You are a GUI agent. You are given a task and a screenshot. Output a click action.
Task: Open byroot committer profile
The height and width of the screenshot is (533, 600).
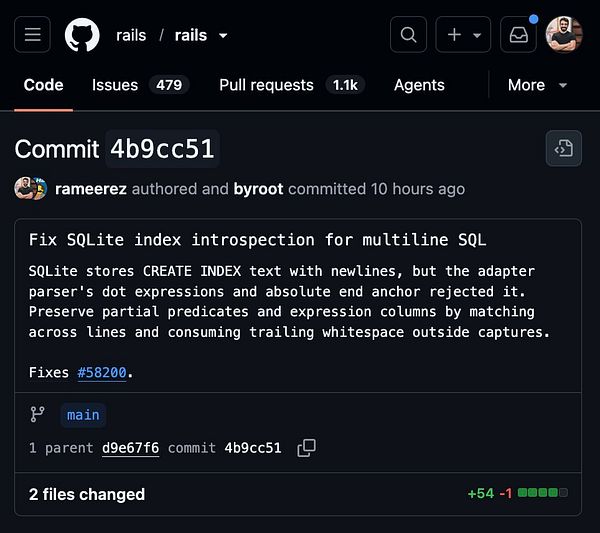258,189
